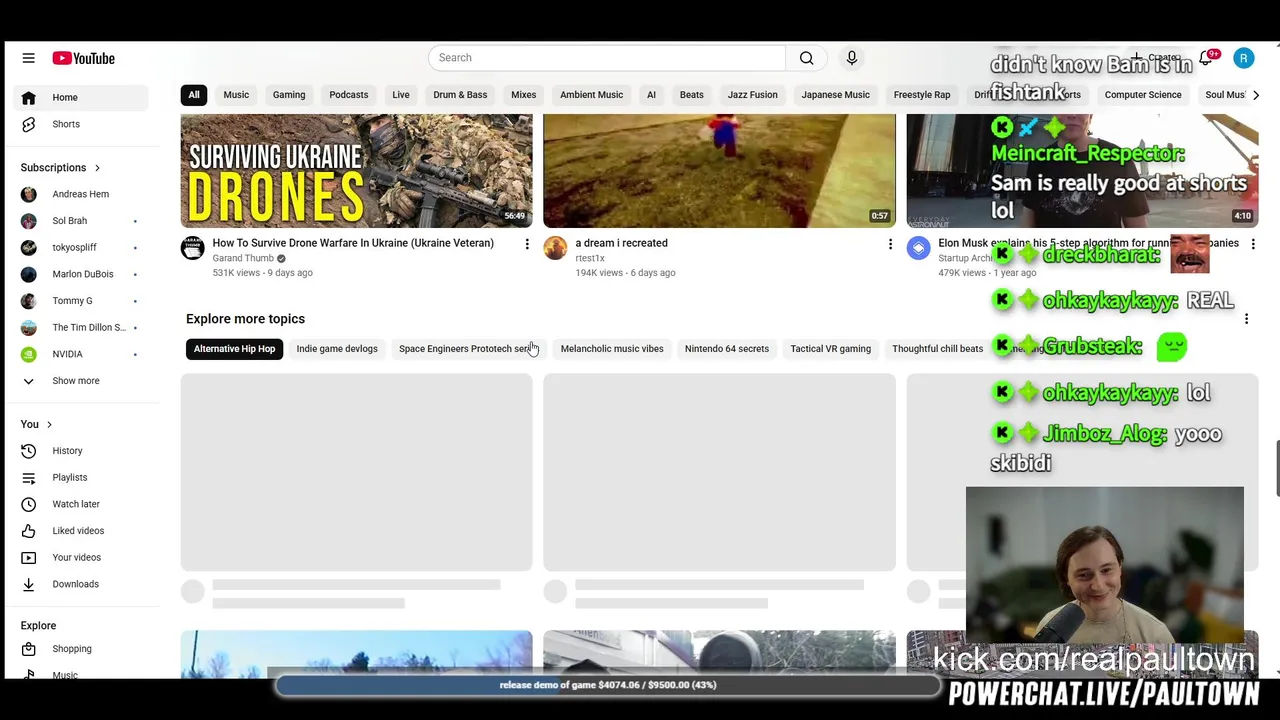This screenshot has width=1280, height=720.
Task: Open a dream i recreated title
Action: (621, 243)
